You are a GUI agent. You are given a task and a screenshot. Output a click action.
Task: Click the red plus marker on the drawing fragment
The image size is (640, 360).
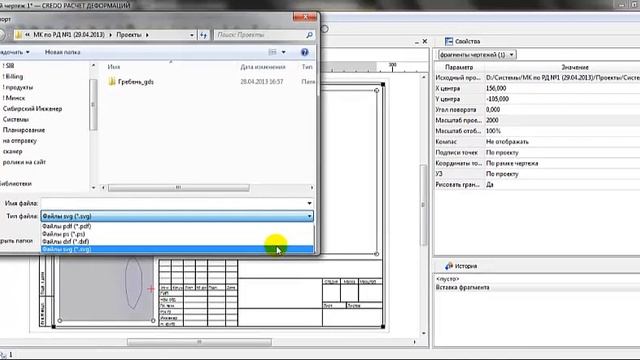click(151, 289)
